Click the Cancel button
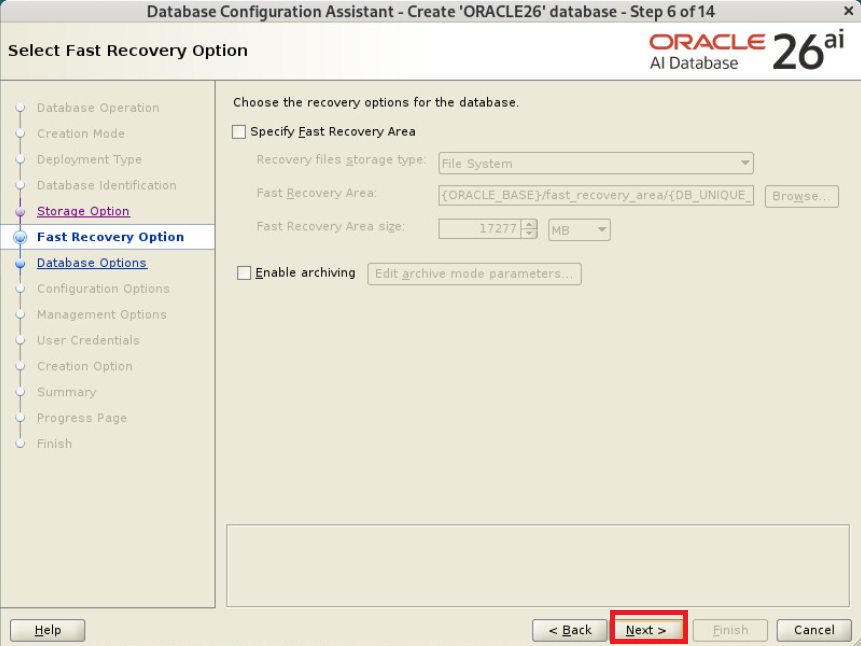861x646 pixels. pyautogui.click(x=814, y=630)
